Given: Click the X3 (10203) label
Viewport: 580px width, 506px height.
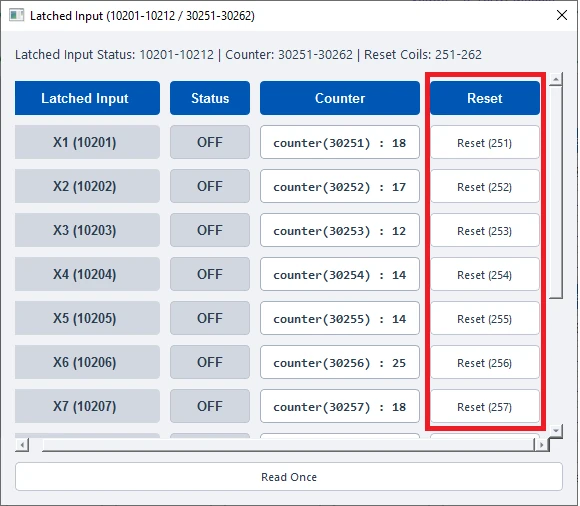Looking at the screenshot, I should click(x=87, y=230).
